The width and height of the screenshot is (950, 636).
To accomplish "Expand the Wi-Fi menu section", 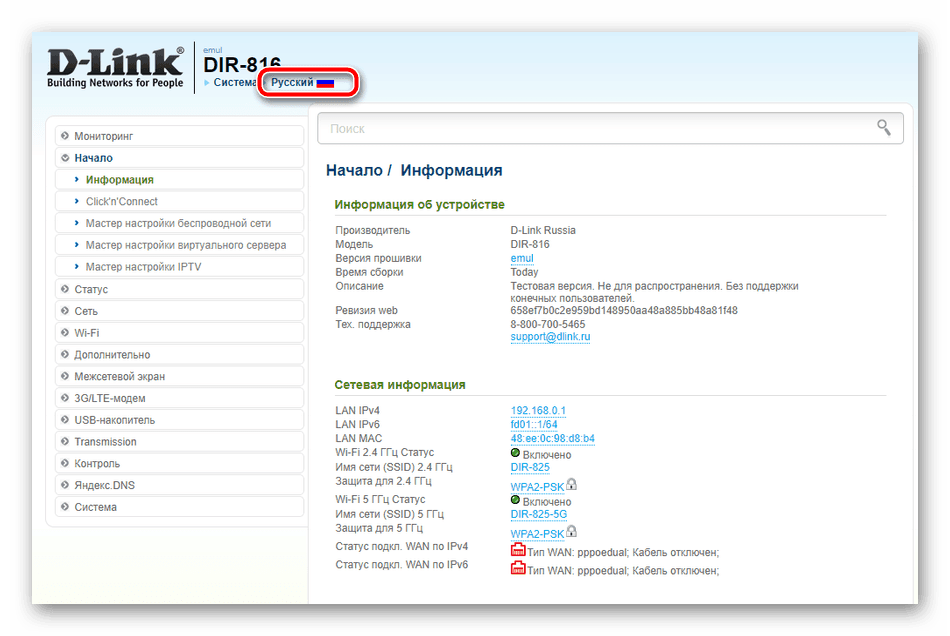I will click(x=179, y=333).
